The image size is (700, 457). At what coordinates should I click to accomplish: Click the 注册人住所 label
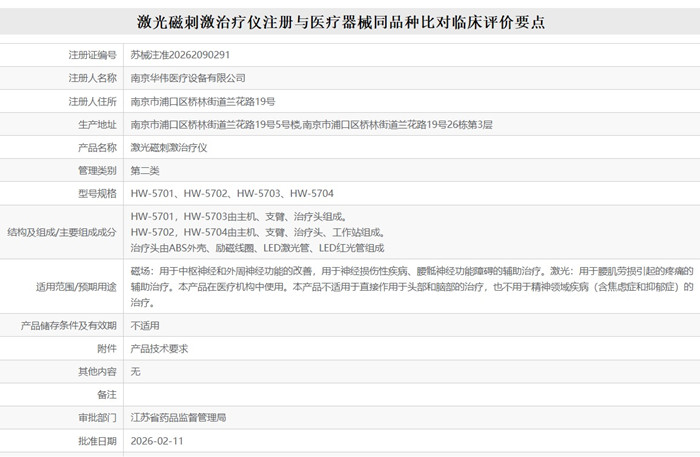92,101
